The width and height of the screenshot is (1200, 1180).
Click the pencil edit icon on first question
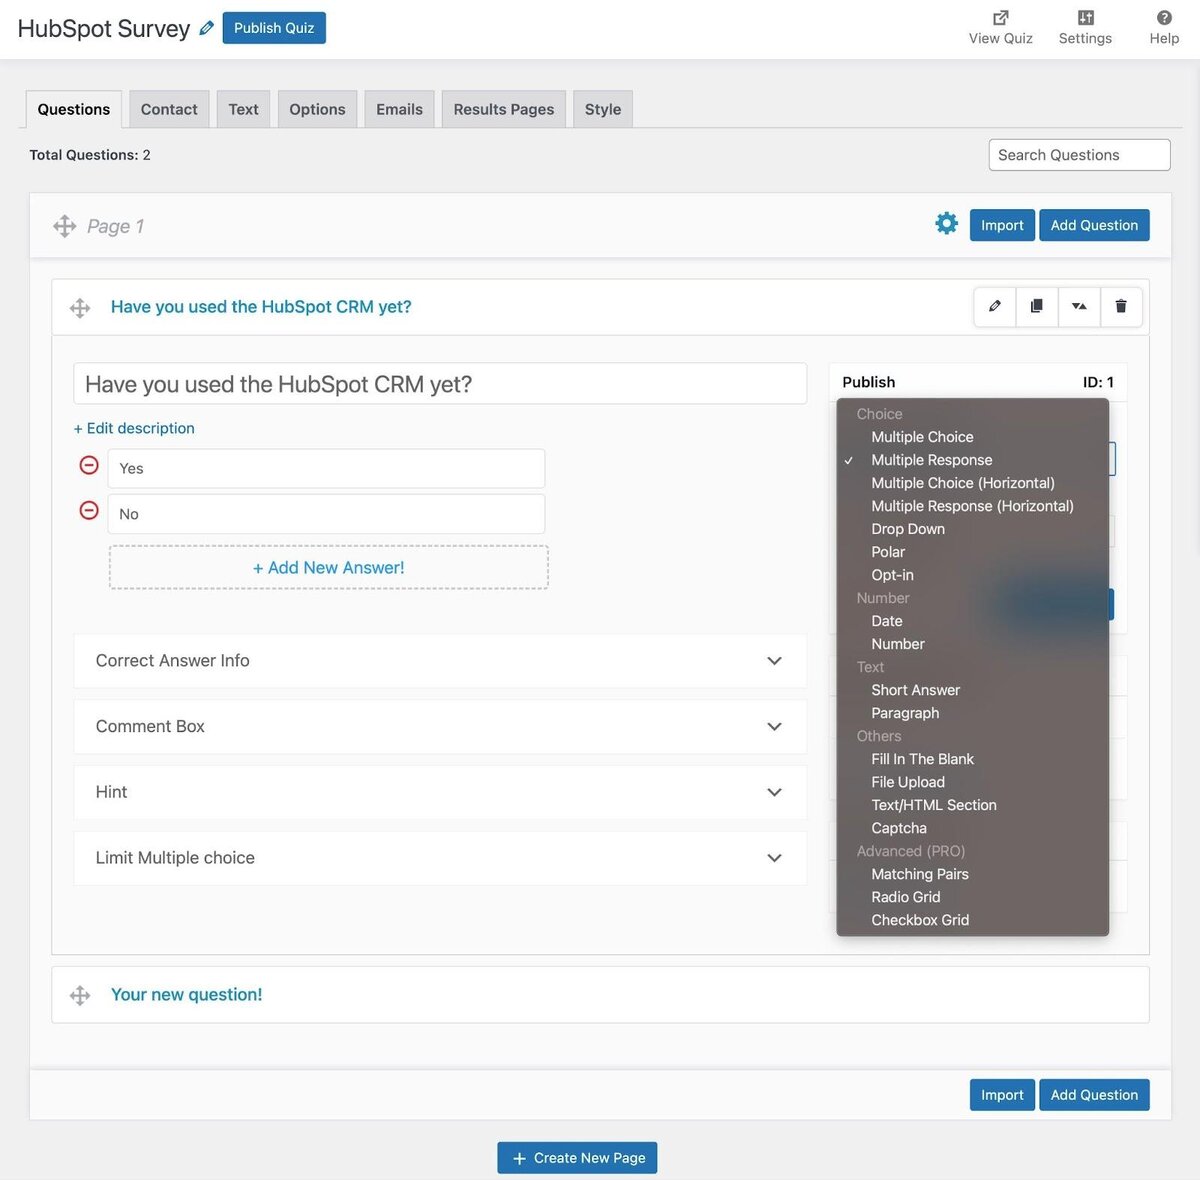[995, 306]
